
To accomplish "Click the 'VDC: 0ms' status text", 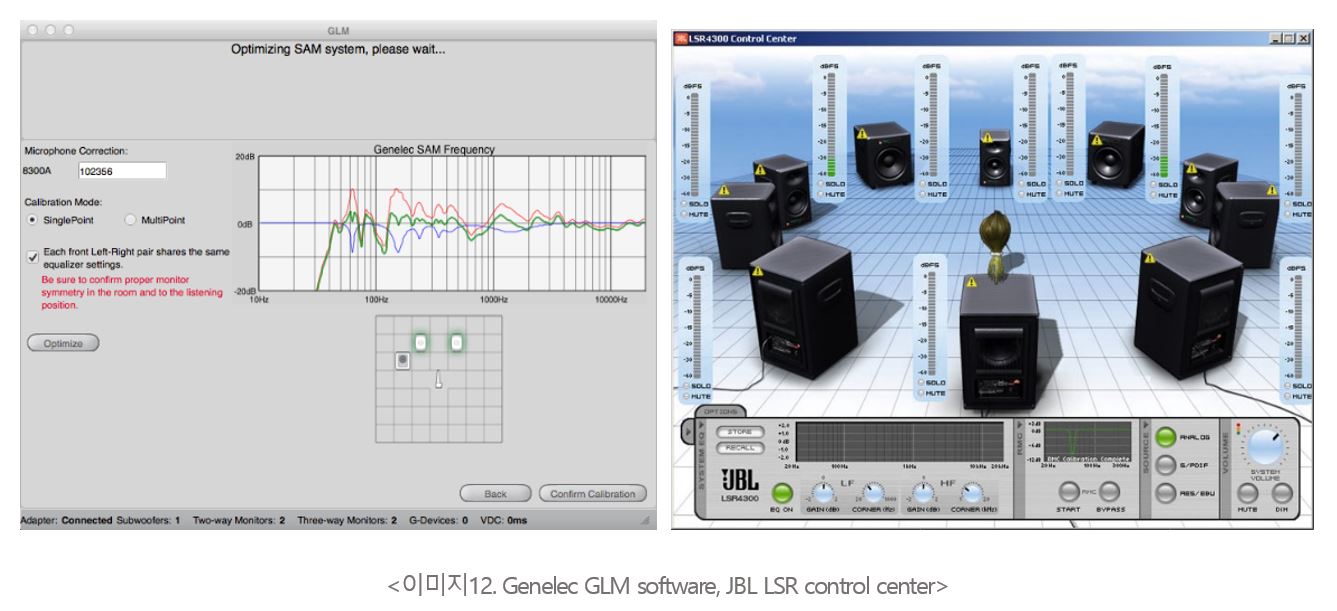I will coord(504,521).
